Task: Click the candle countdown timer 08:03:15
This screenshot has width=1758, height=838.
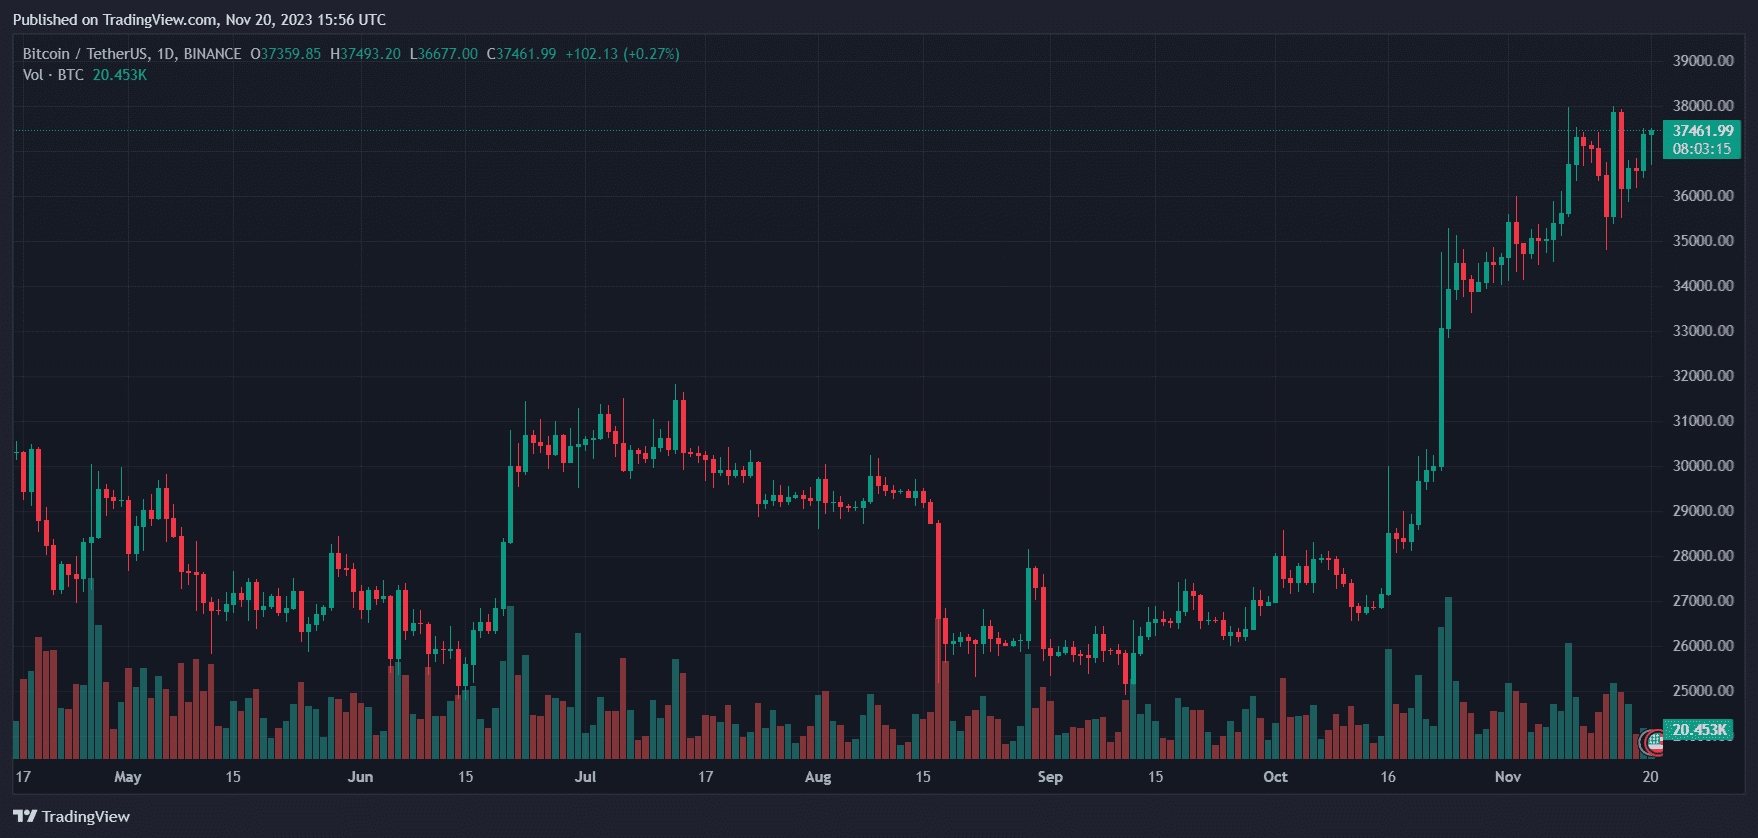Action: [1702, 149]
